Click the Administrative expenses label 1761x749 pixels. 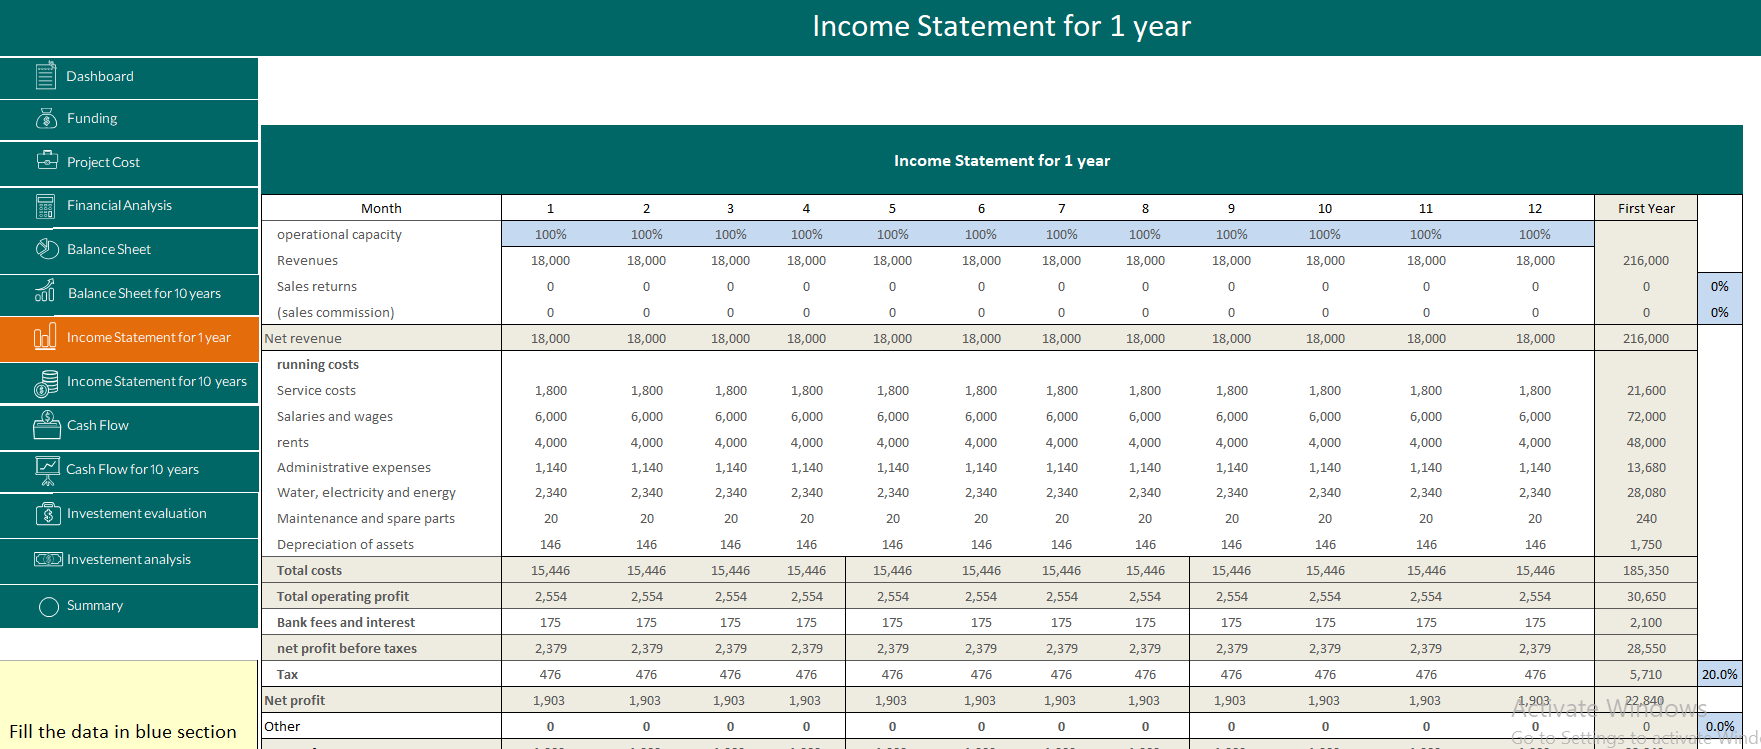354,467
